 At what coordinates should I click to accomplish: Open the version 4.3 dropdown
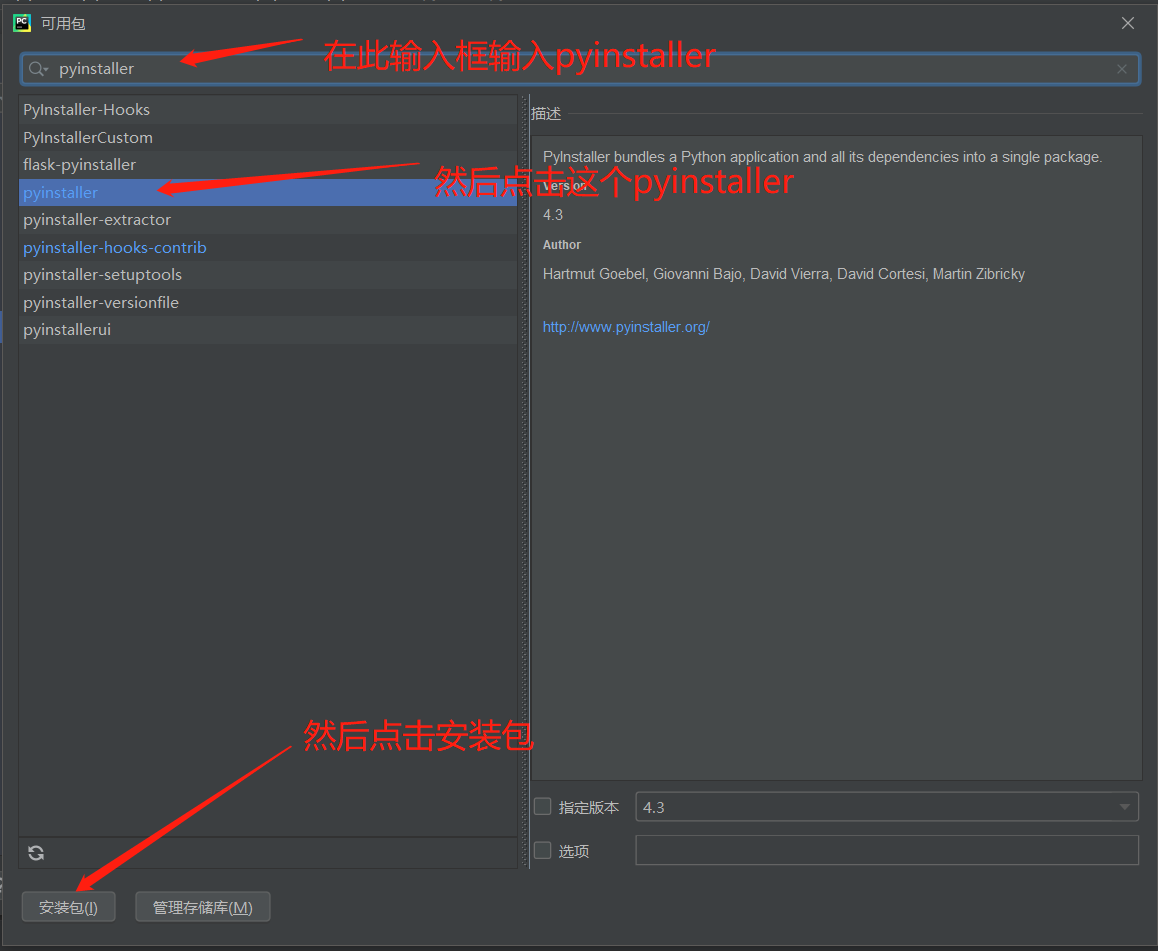pos(887,807)
